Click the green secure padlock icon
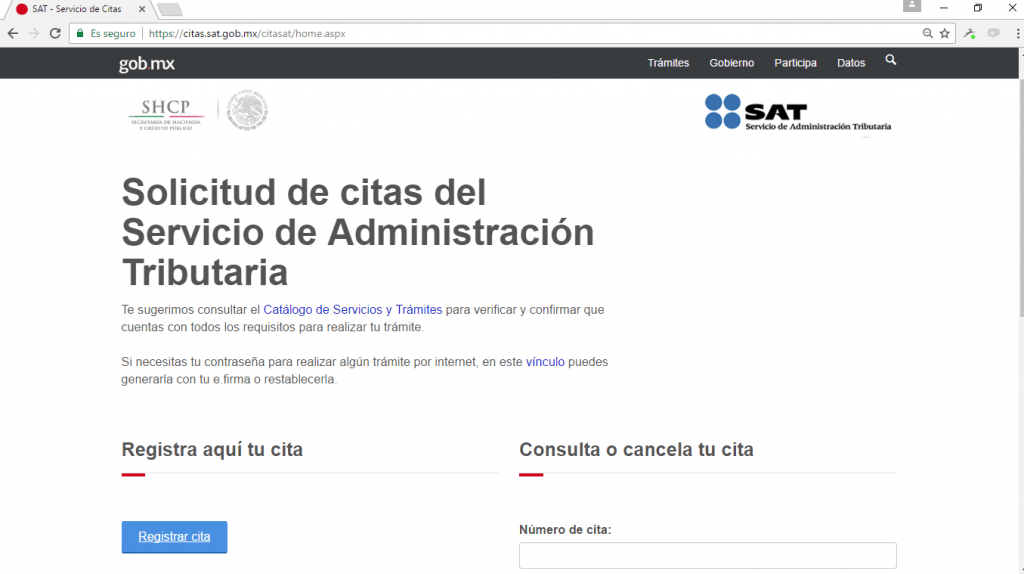 tap(80, 33)
